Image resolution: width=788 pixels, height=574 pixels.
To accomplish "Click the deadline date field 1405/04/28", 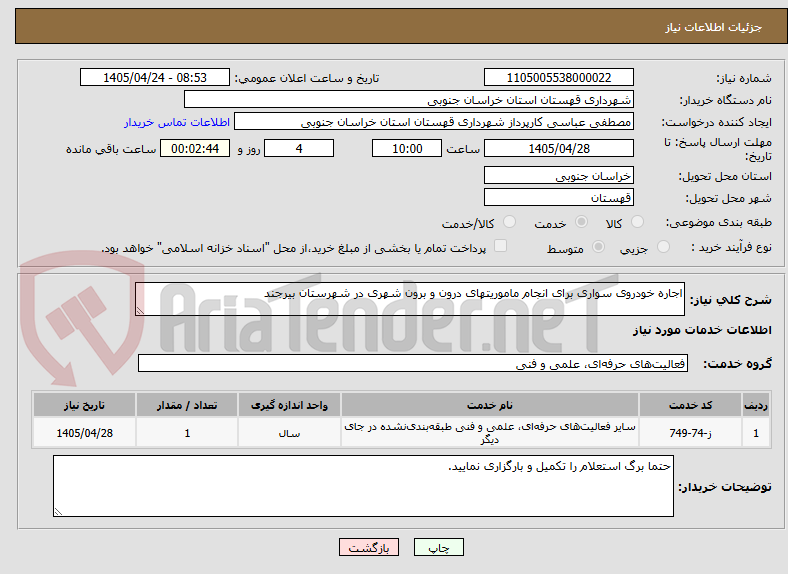I will (x=559, y=148).
